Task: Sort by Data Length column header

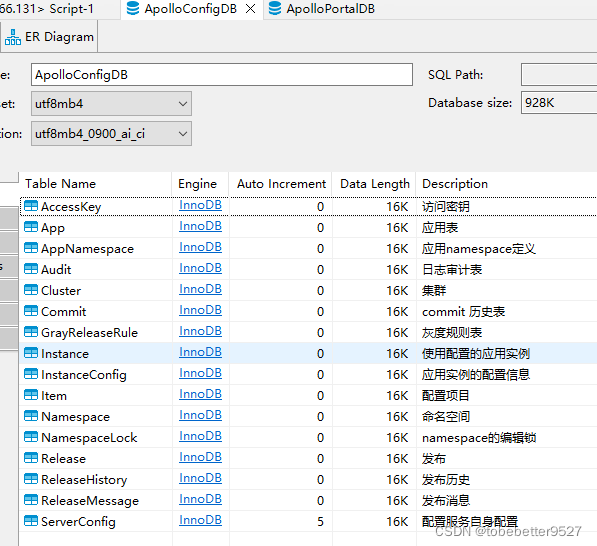Action: [x=374, y=184]
